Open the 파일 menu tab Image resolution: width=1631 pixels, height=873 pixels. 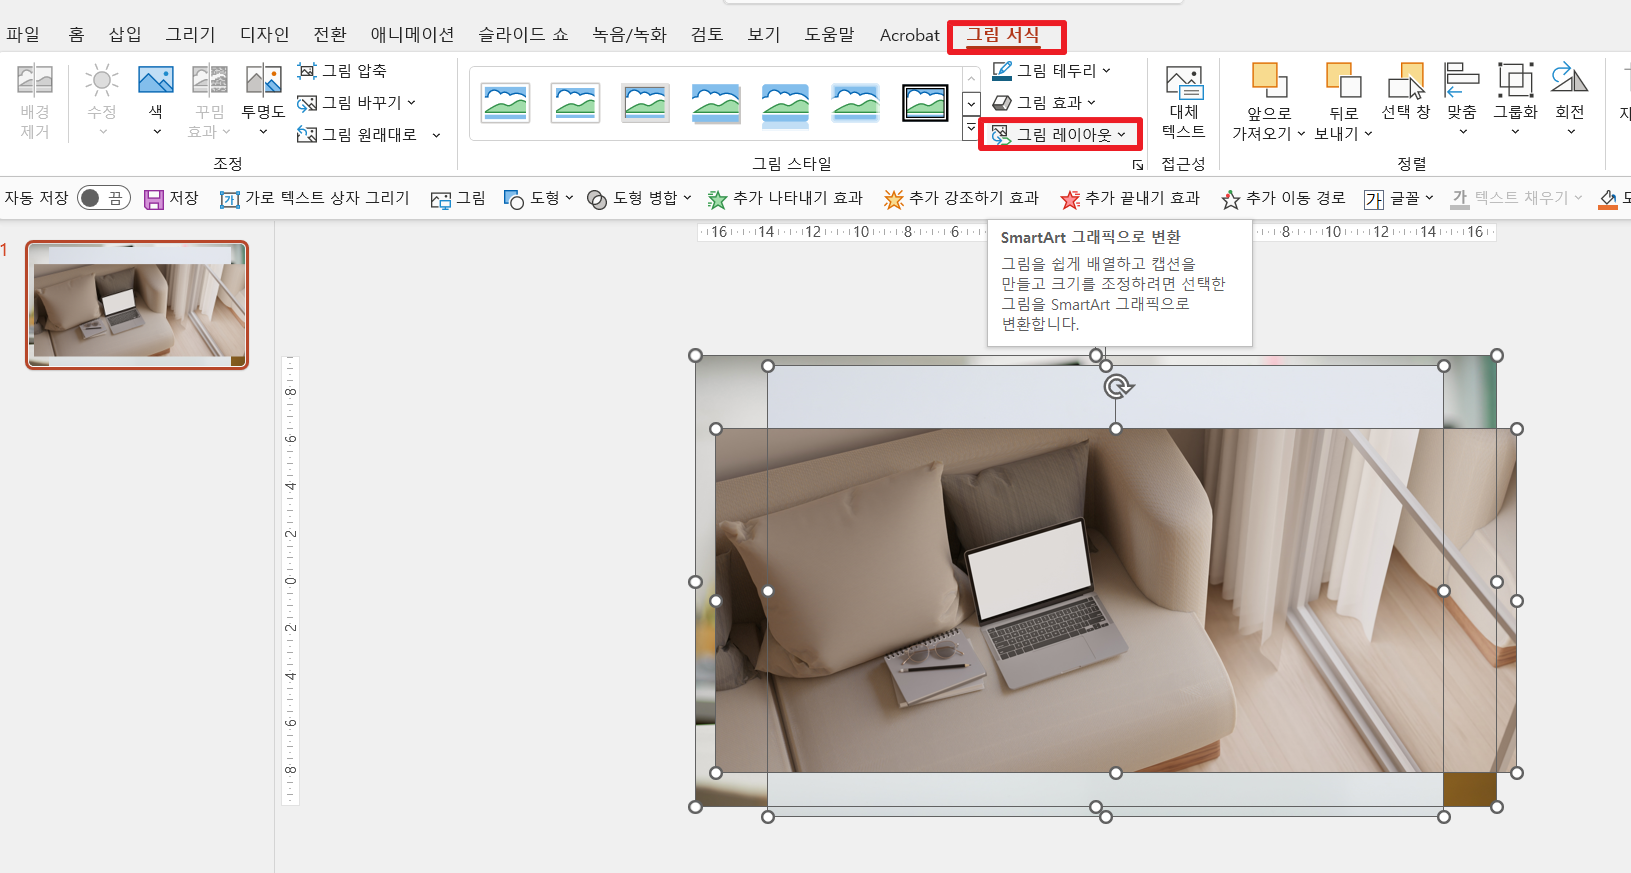click(x=23, y=35)
